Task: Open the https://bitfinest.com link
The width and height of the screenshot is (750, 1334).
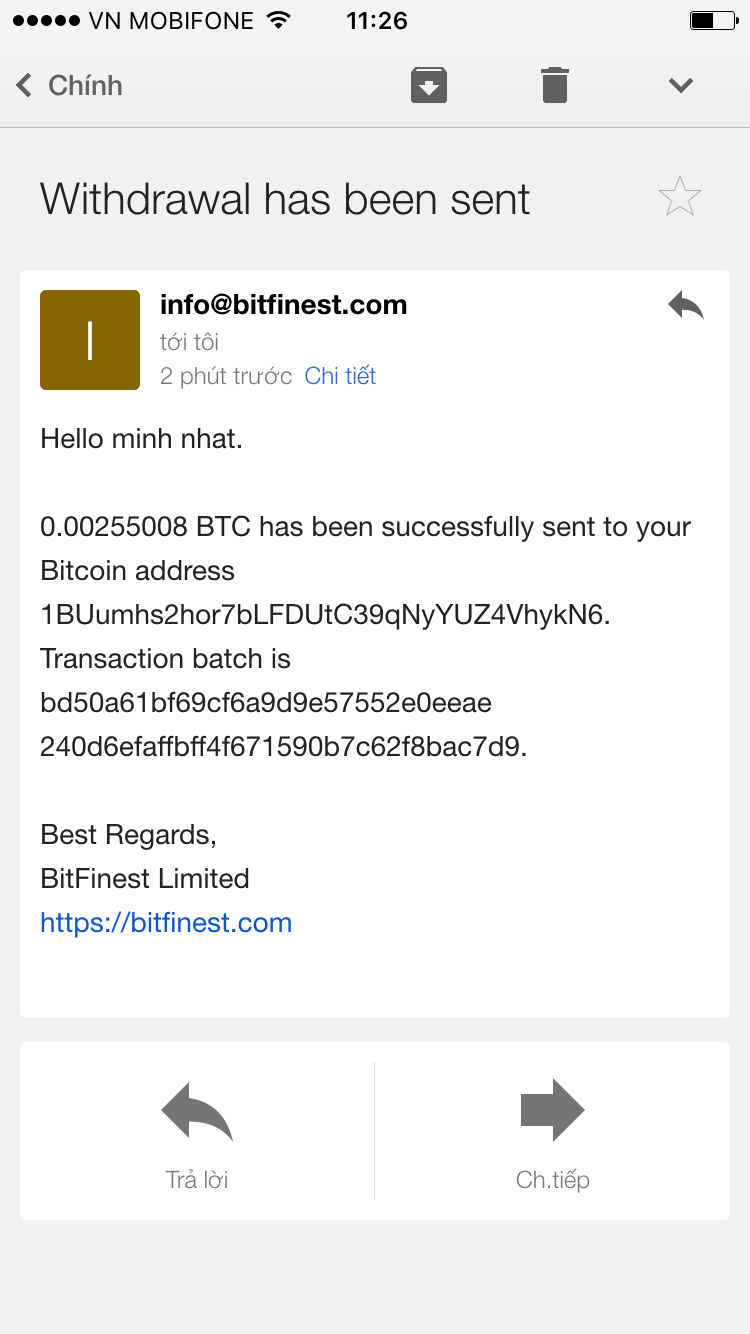Action: tap(166, 922)
